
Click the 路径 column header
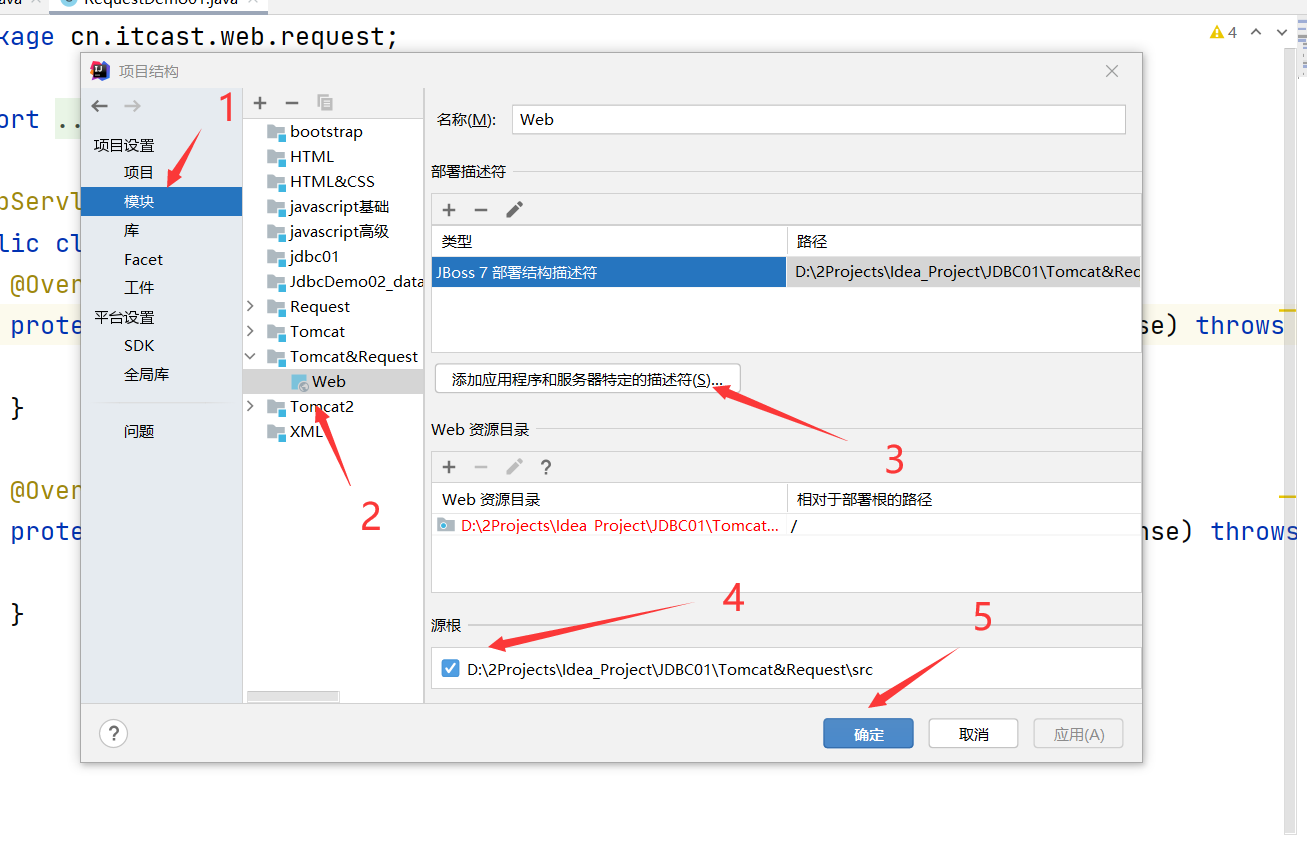tap(964, 241)
